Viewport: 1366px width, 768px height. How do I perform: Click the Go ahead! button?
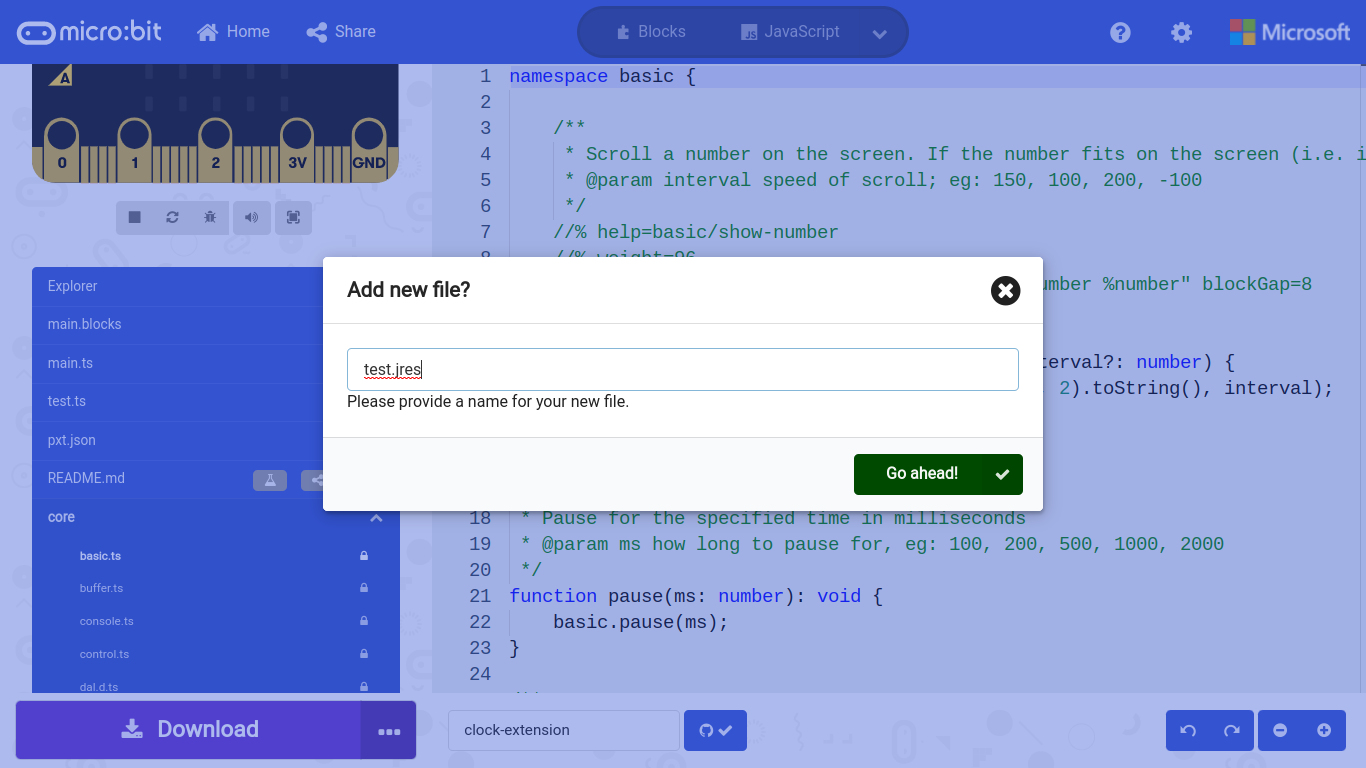click(937, 474)
